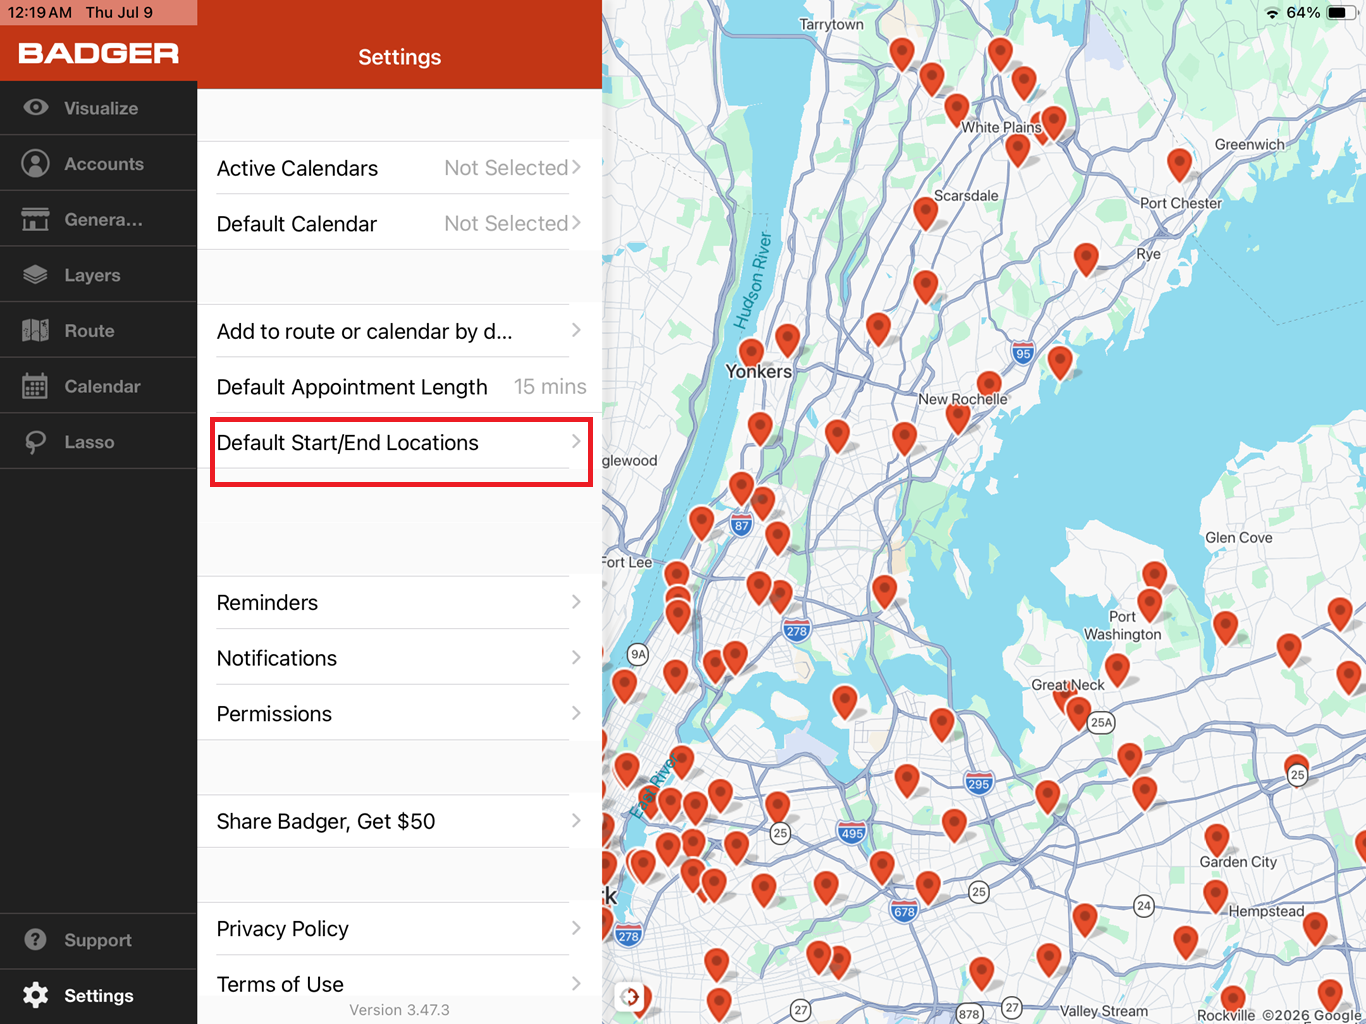Tap the I-95 highway shield

coord(1023,353)
